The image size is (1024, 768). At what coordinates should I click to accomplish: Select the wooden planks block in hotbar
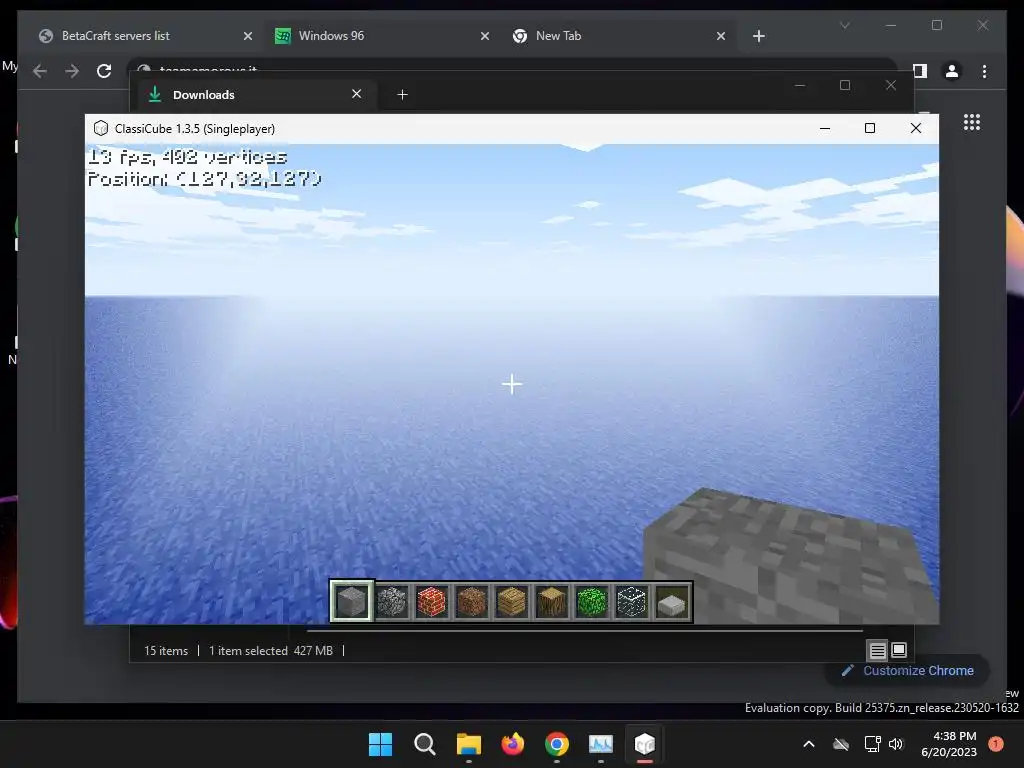511,601
